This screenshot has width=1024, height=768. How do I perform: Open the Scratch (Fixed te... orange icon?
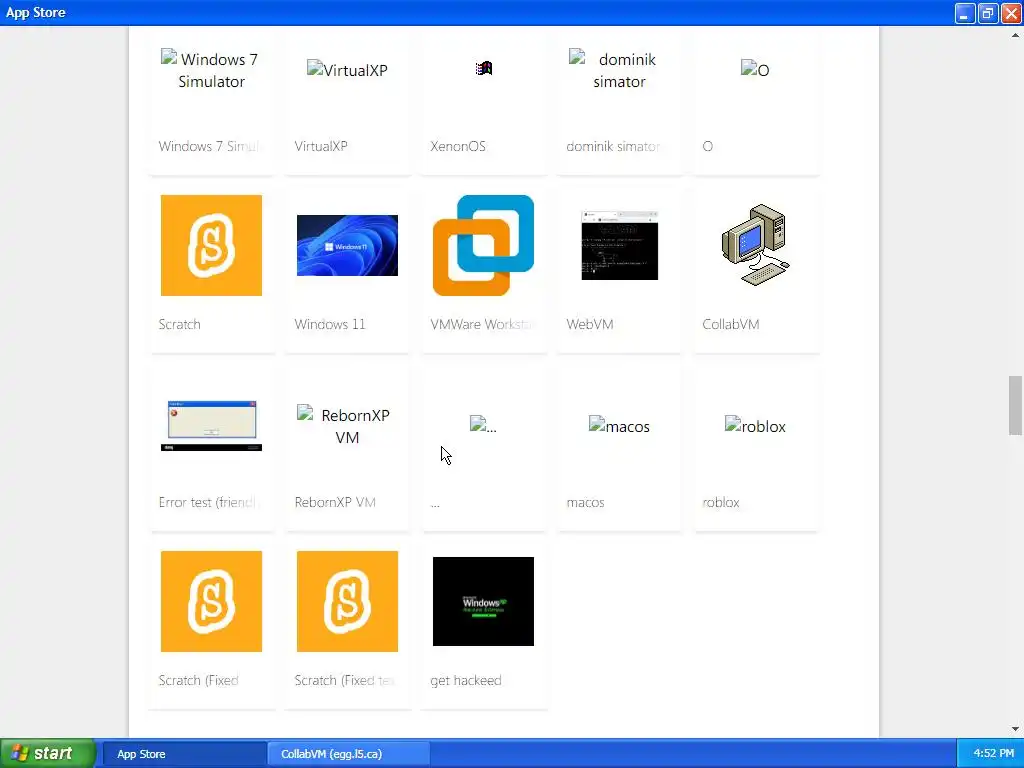pyautogui.click(x=347, y=601)
